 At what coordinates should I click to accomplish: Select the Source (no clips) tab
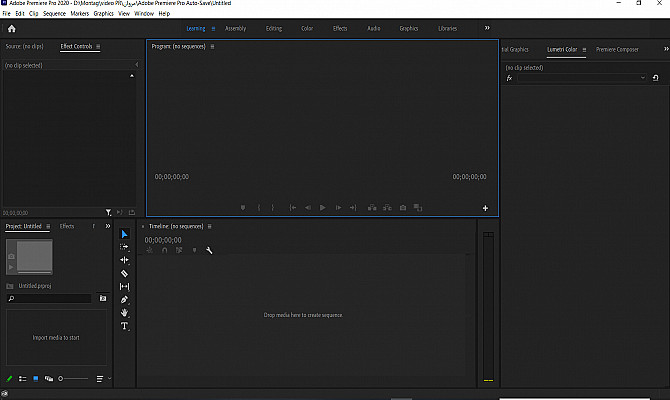(24, 46)
